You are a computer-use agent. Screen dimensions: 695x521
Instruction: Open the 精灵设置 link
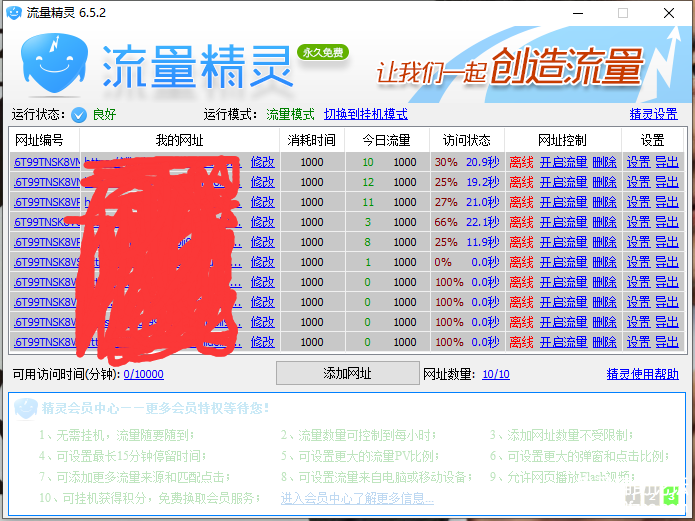click(653, 114)
